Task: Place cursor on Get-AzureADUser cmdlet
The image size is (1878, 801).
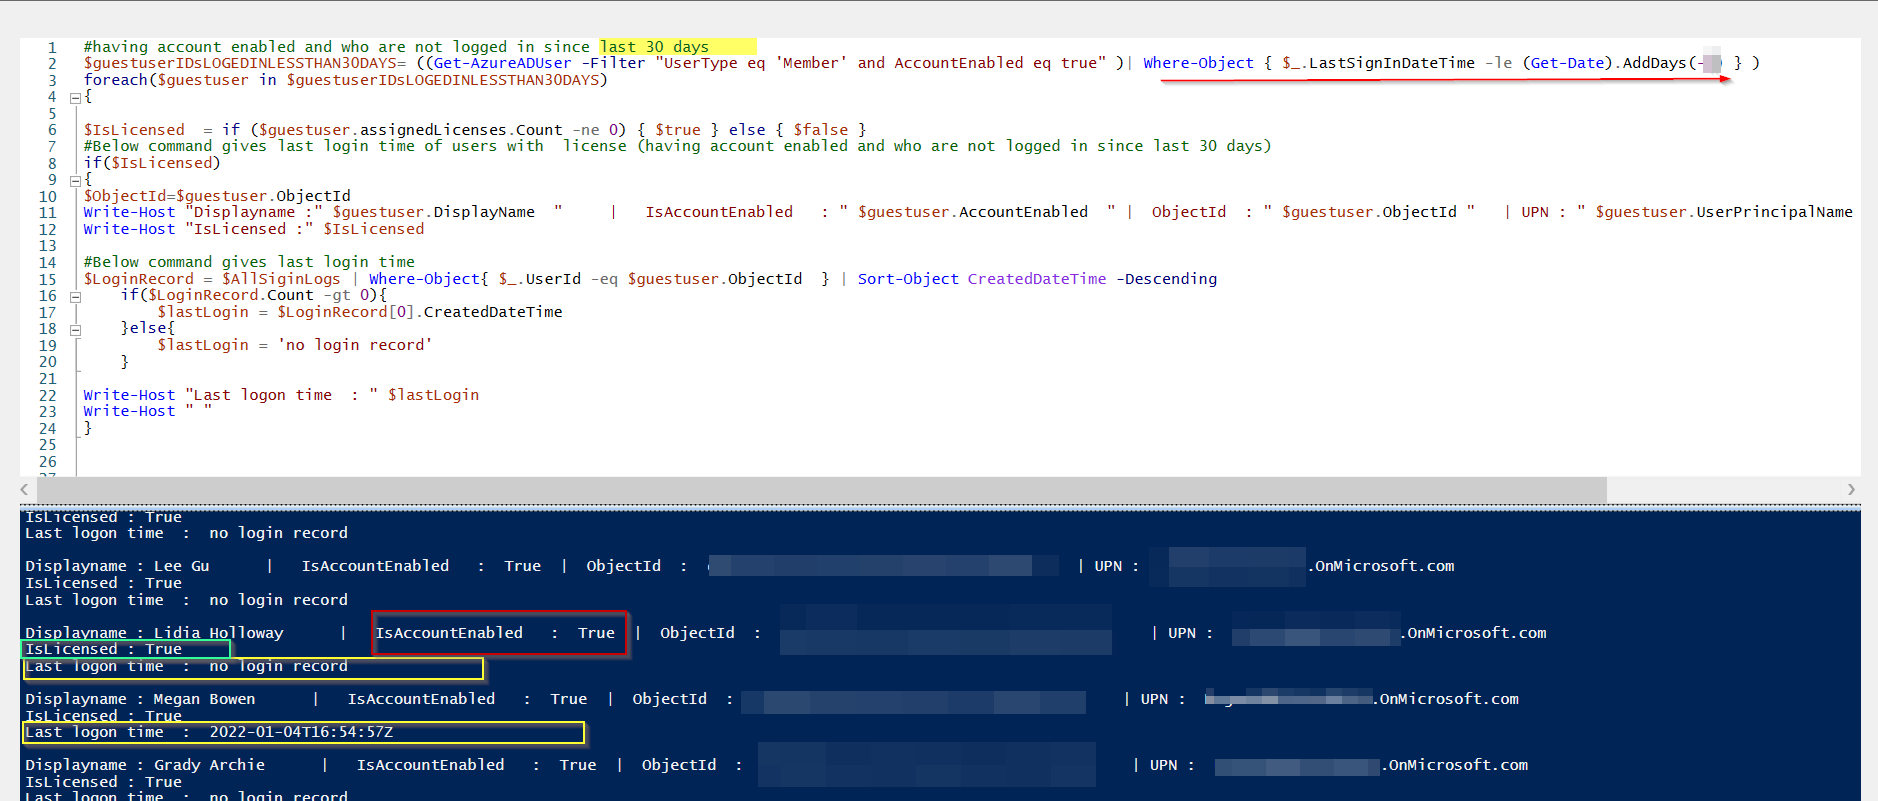Action: (x=502, y=63)
